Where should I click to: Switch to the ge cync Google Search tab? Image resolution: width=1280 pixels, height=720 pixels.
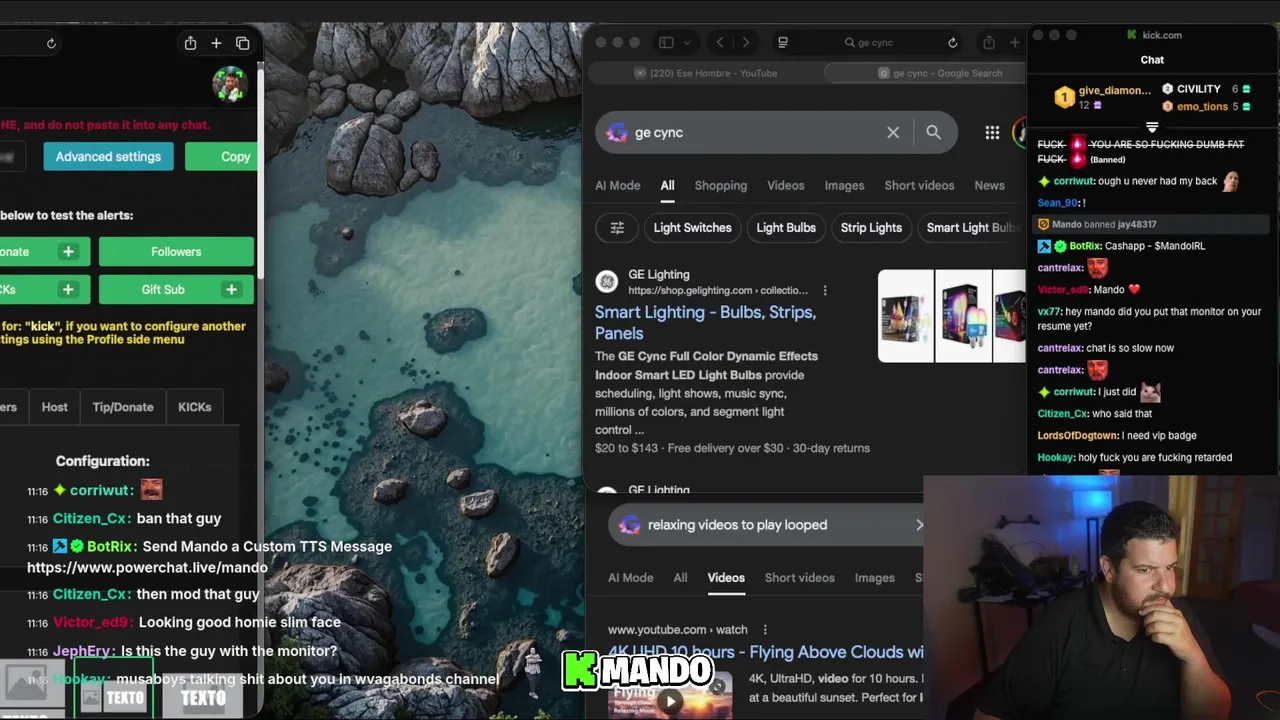pyautogui.click(x=940, y=73)
